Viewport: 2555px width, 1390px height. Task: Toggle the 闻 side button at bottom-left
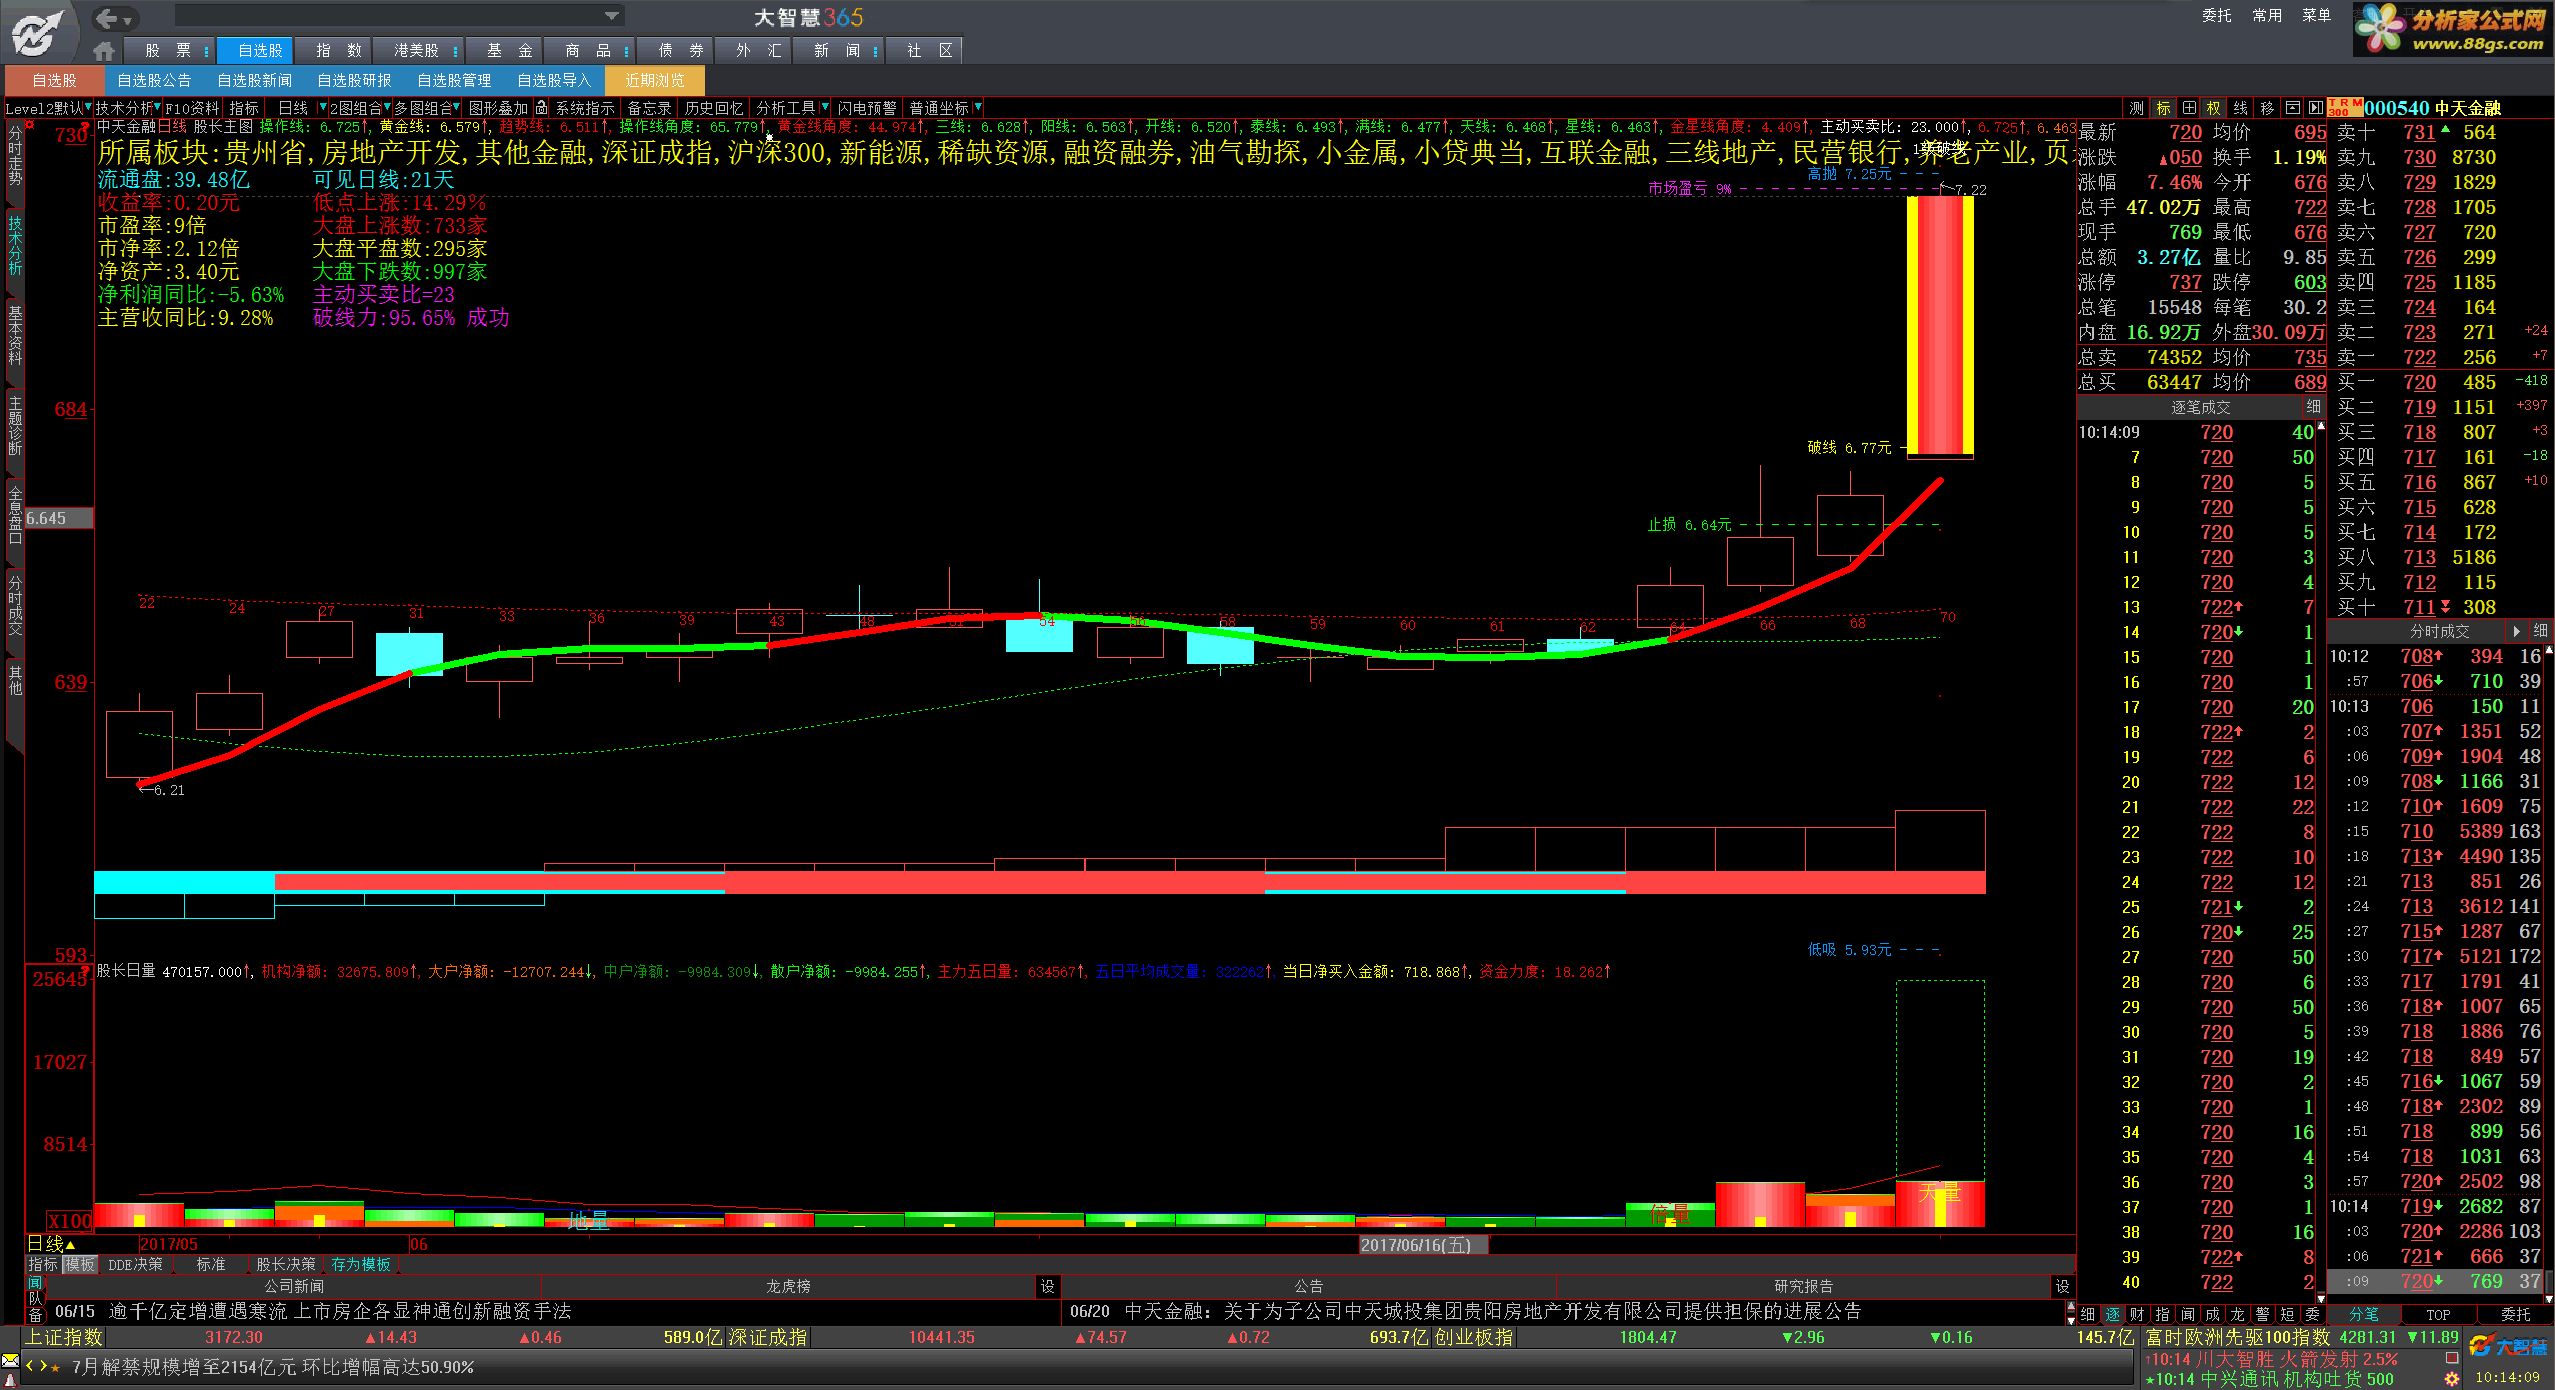(x=35, y=1283)
